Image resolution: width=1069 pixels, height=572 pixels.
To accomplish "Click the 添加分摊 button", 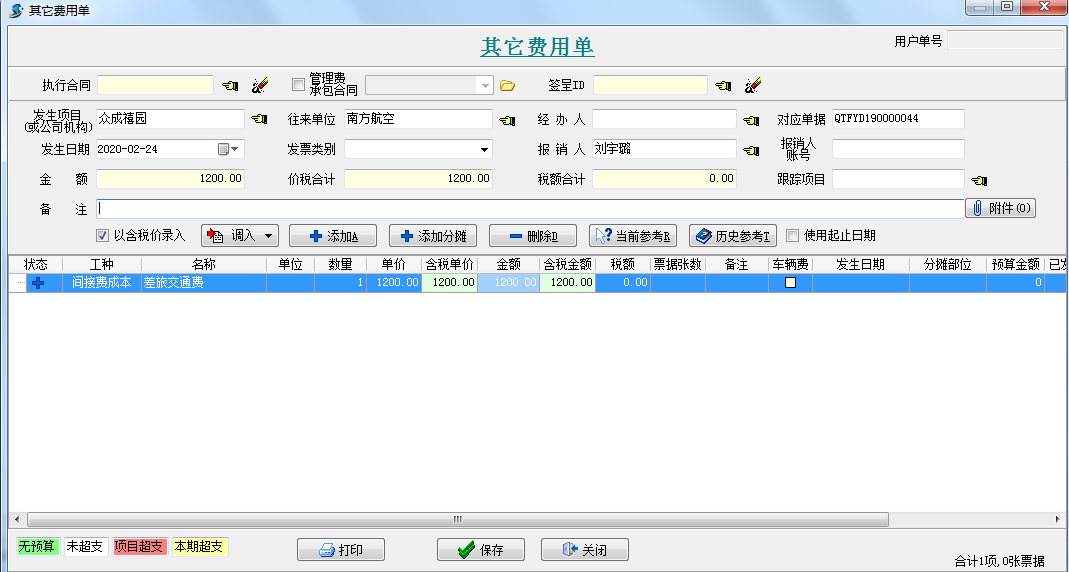I will click(x=433, y=236).
